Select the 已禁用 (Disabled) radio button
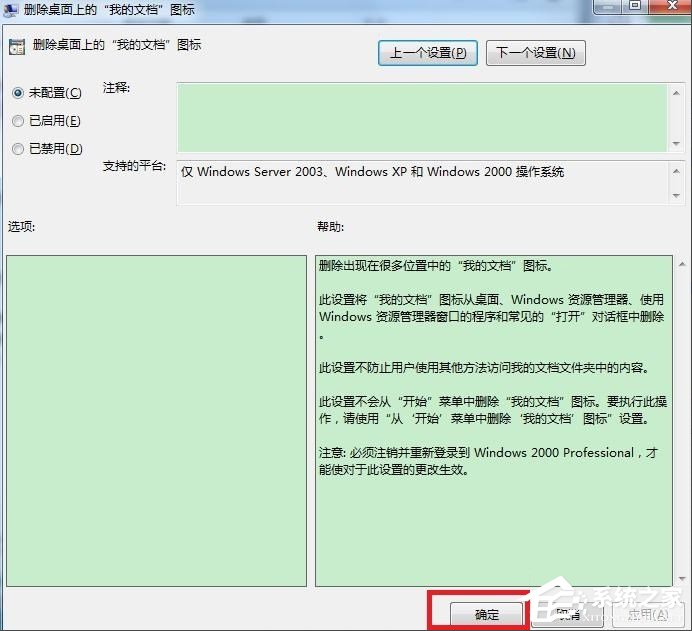Image resolution: width=692 pixels, height=631 pixels. click(17, 149)
